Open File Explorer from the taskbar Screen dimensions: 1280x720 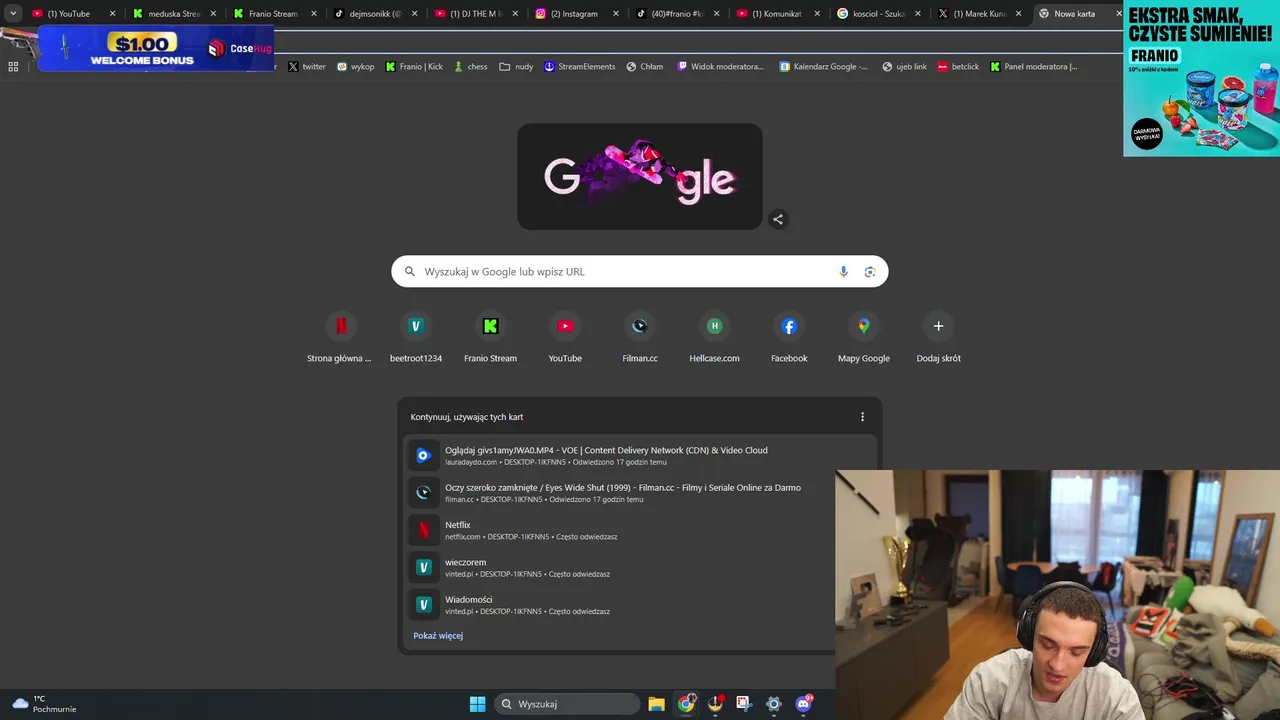point(656,704)
